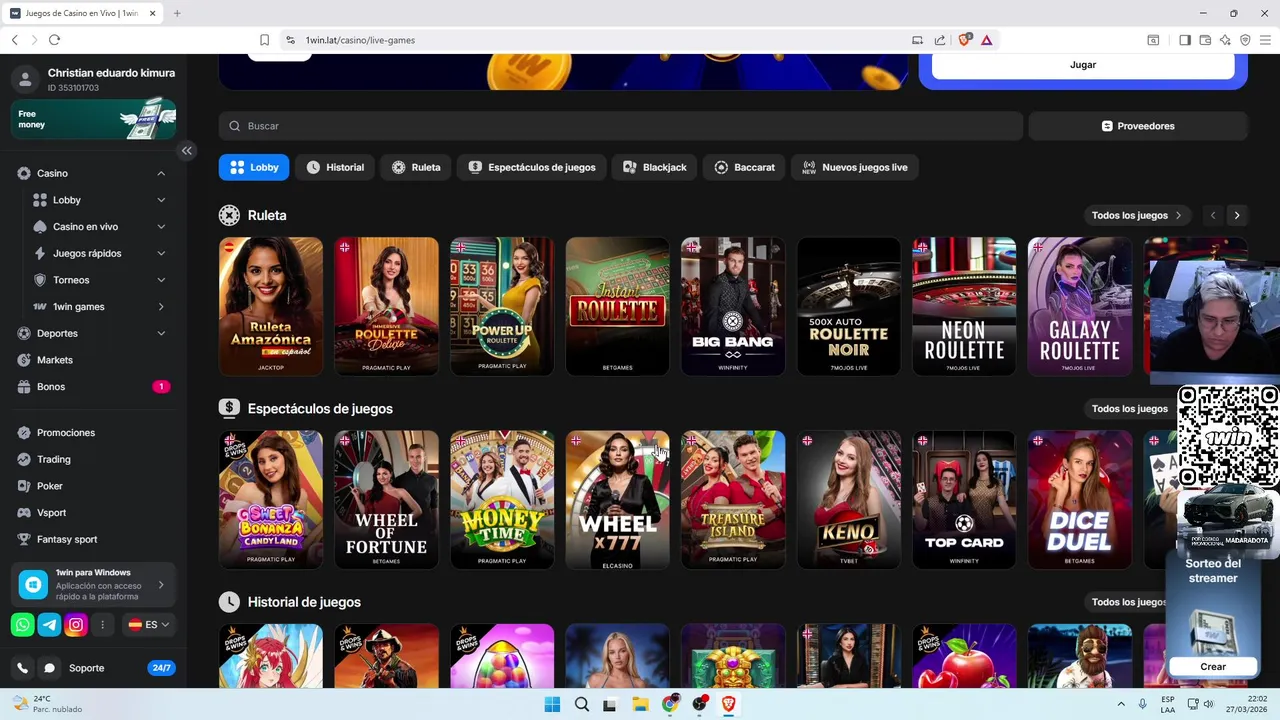Select Blackjack category tab

pyautogui.click(x=654, y=168)
